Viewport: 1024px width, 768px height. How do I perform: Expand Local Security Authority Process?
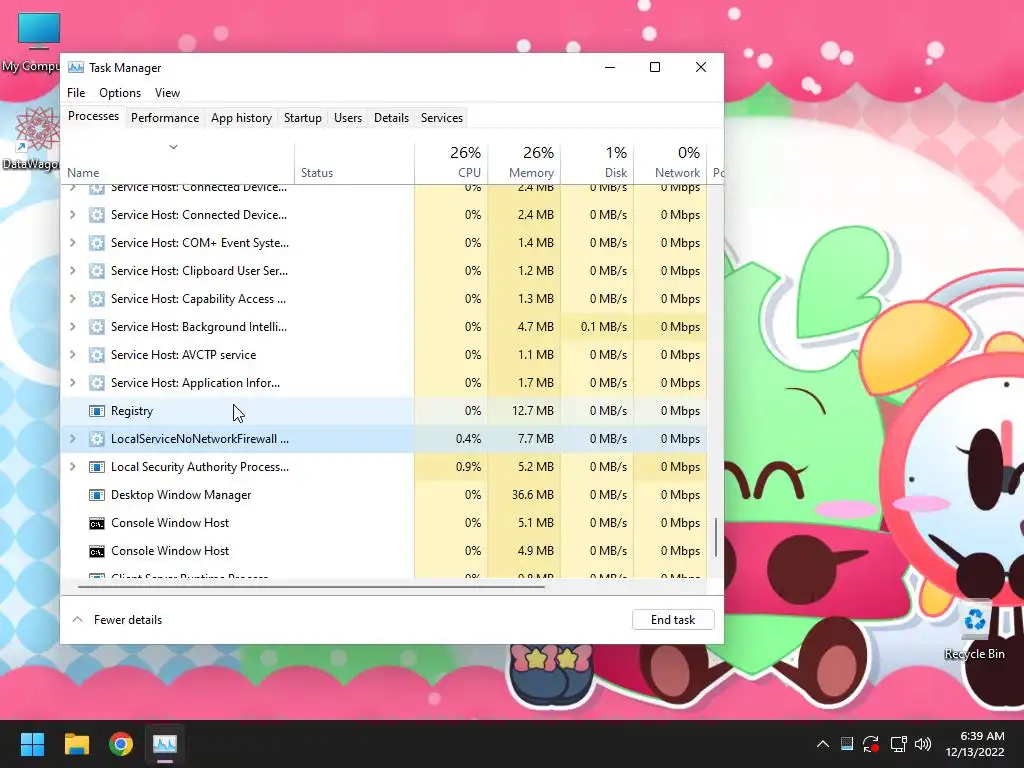point(72,467)
